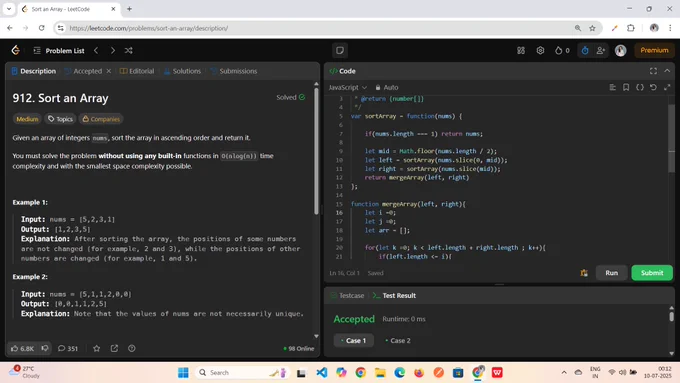Screen dimensions: 680x383
Task: Toggle the Auto lock setting
Action: [x=387, y=88]
